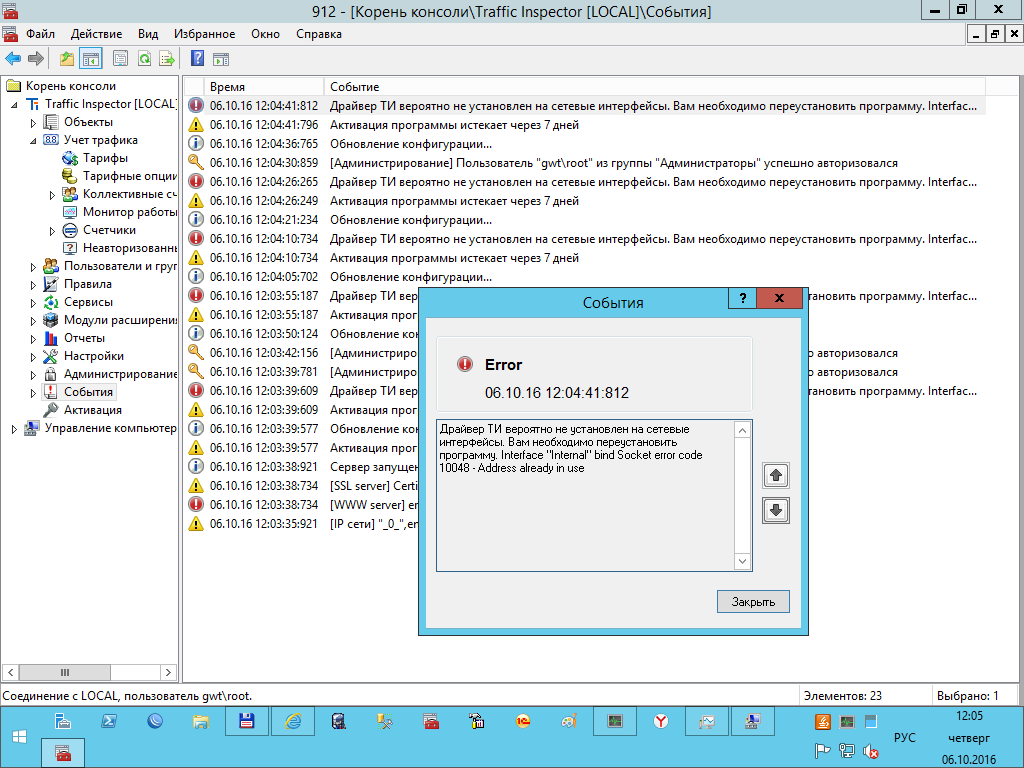Open the Действие menu
Screen dimensions: 1024x768
[x=96, y=34]
